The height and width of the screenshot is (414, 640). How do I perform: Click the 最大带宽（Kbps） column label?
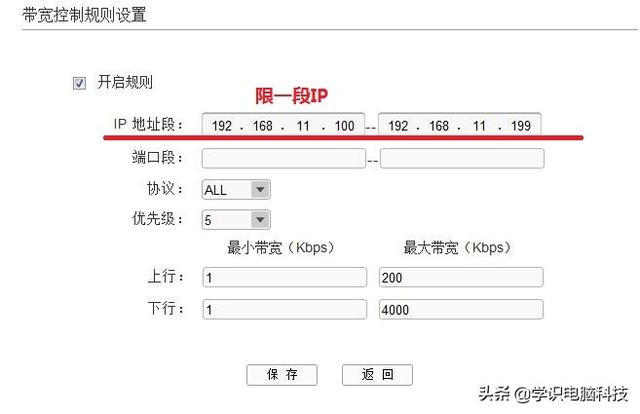tap(457, 247)
